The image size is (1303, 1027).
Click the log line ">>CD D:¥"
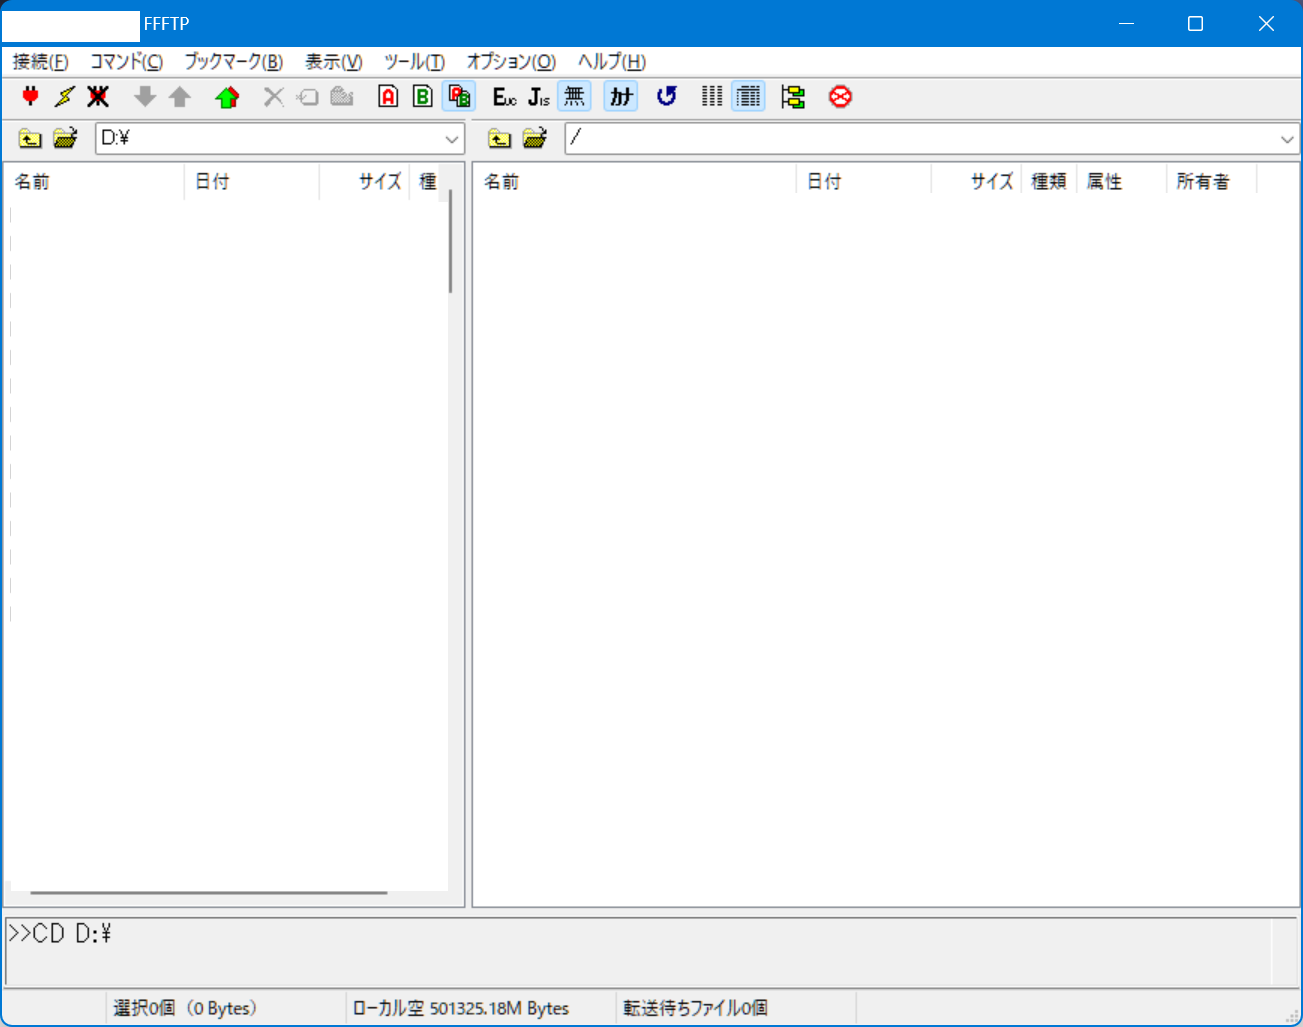pos(60,934)
